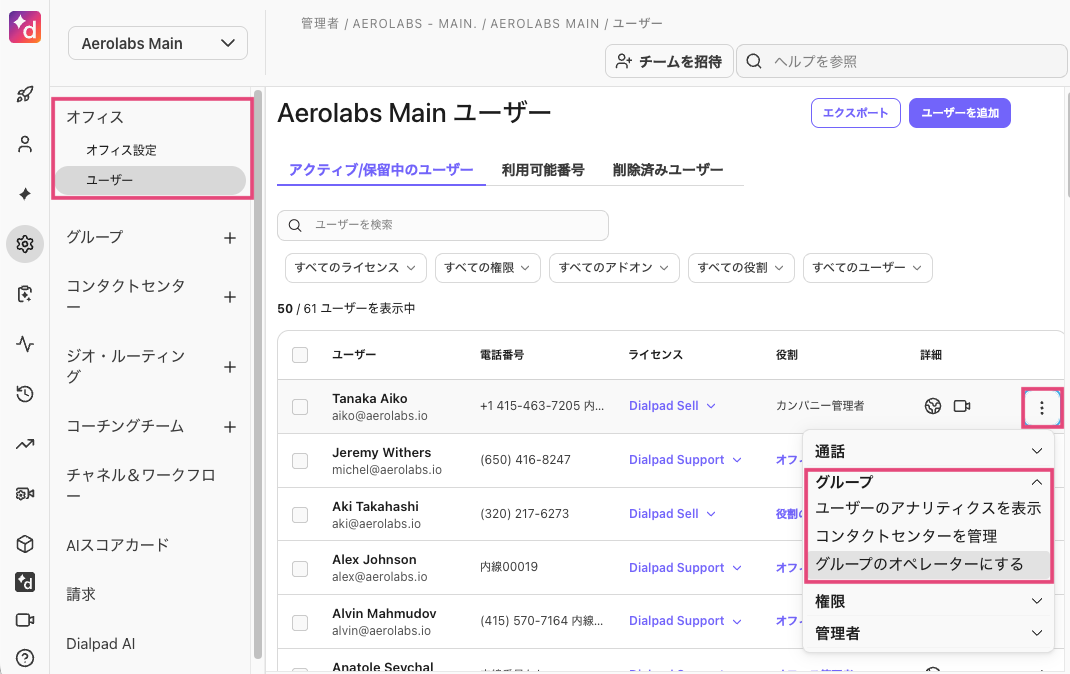Click the video icon in Tanaka Aiko row
The image size is (1070, 674).
pyautogui.click(x=962, y=406)
